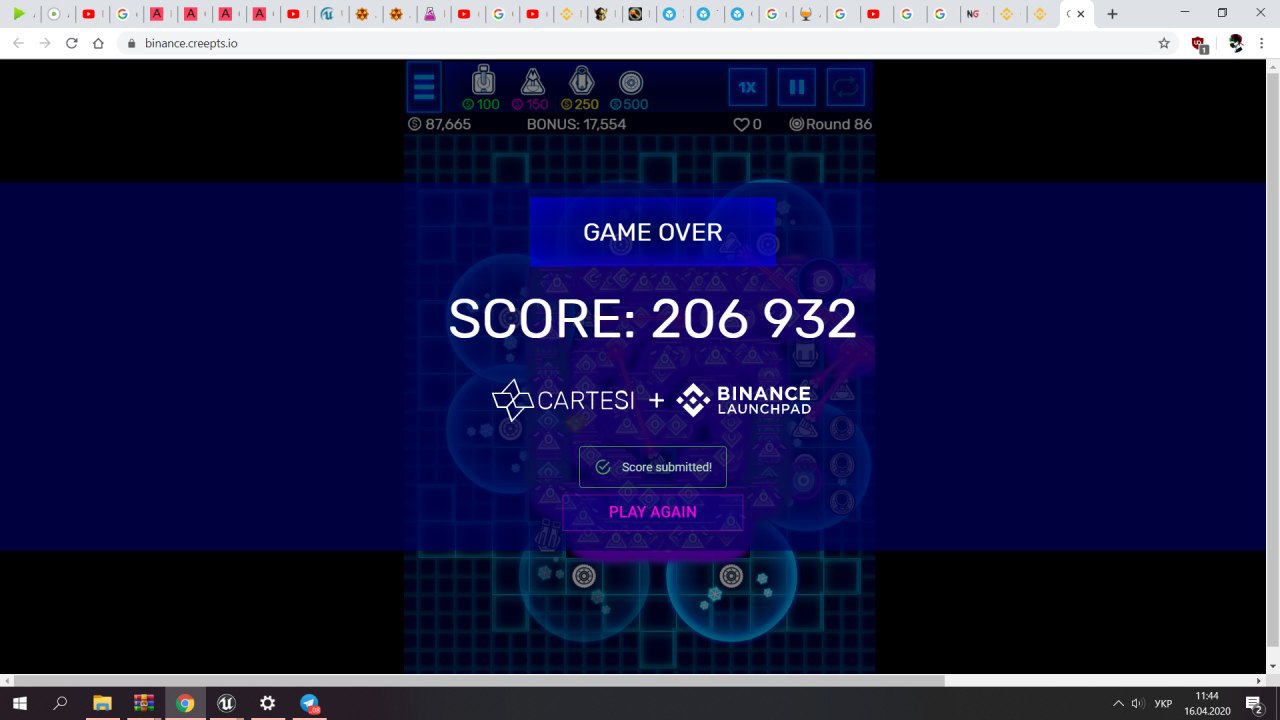Viewport: 1280px width, 720px height.
Task: Select the 150-cost tower
Action: (x=532, y=88)
